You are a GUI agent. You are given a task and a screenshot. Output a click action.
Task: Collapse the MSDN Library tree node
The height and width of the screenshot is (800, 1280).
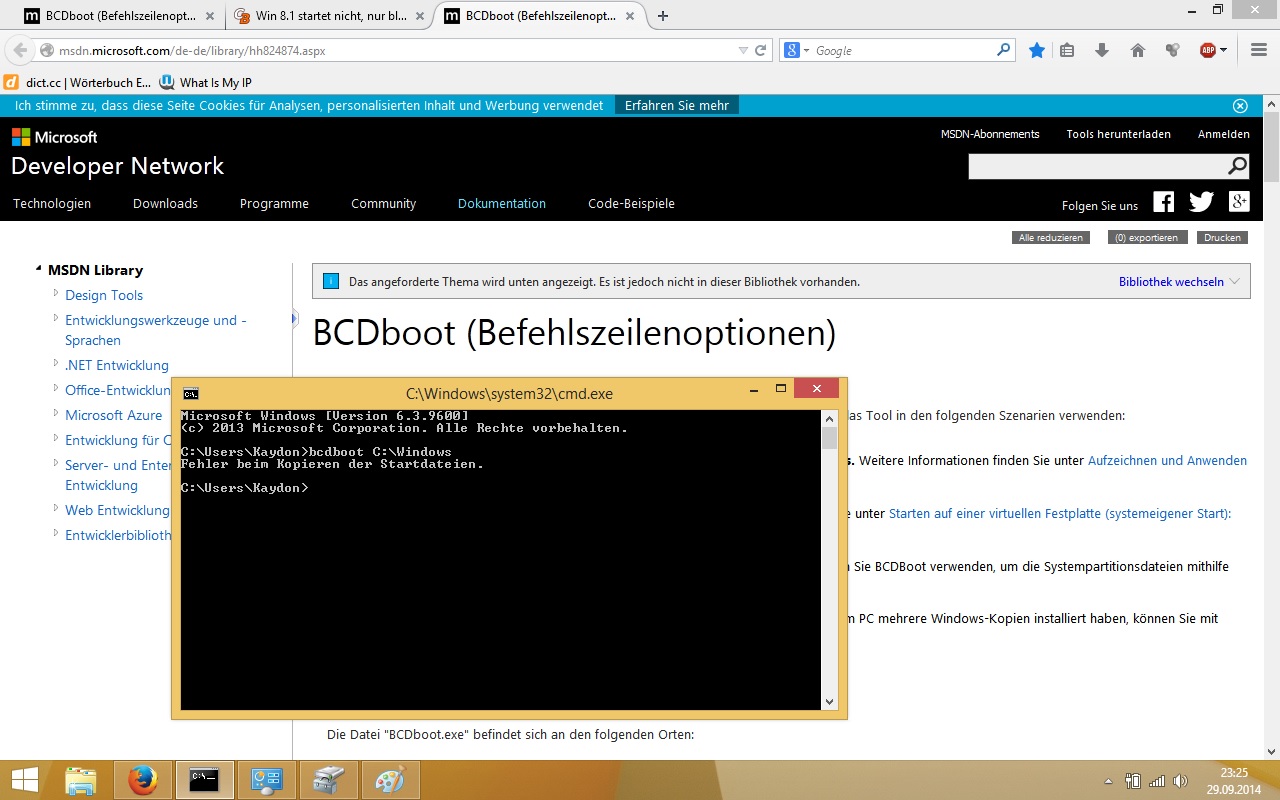(38, 268)
